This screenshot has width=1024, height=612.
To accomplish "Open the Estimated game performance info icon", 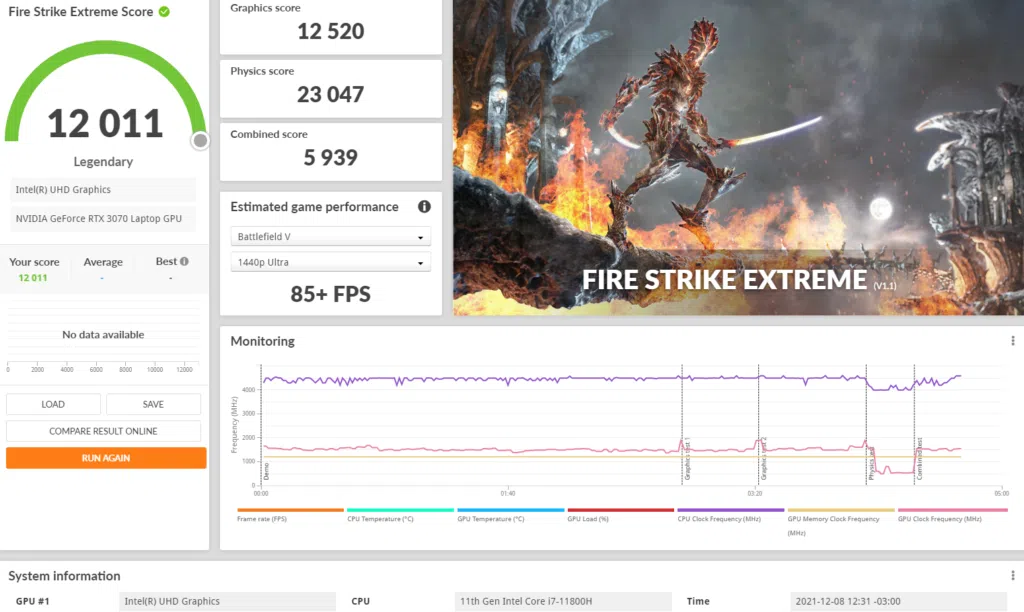I will 424,207.
